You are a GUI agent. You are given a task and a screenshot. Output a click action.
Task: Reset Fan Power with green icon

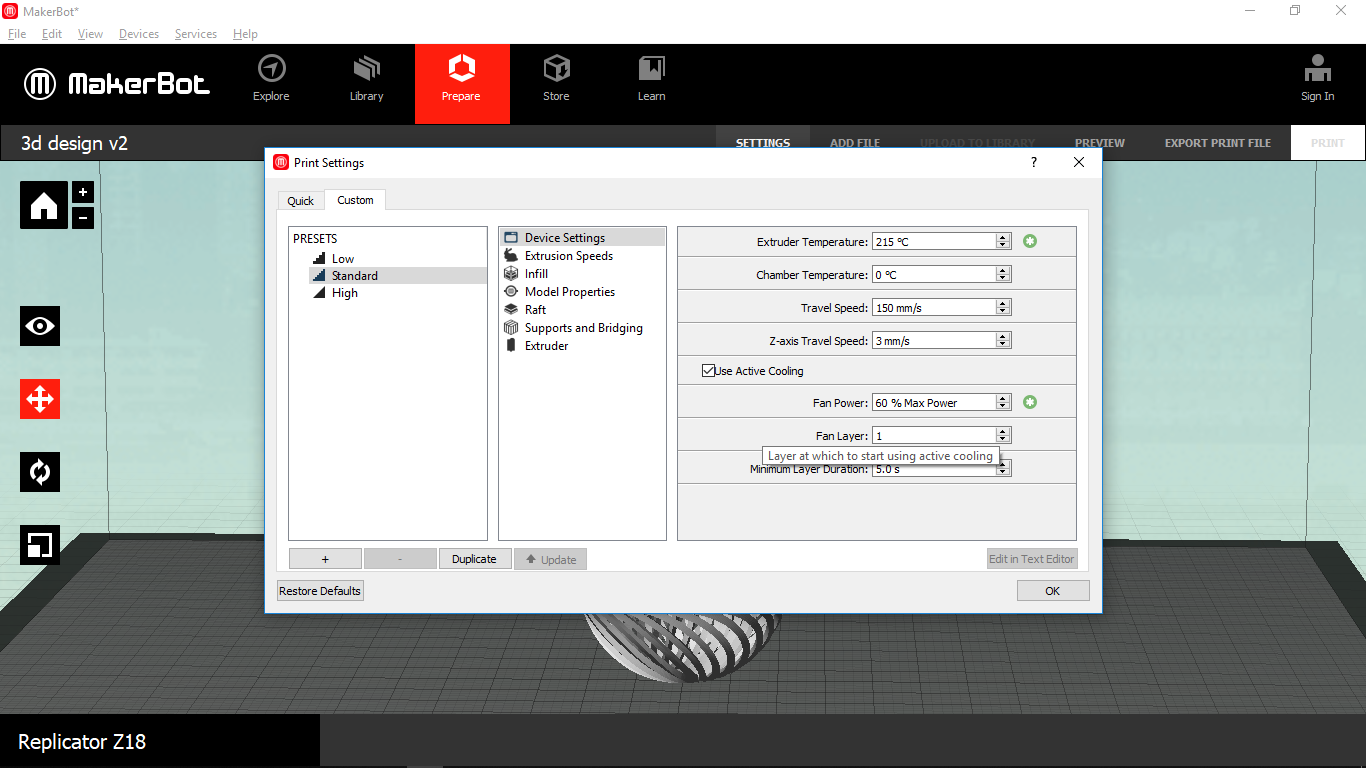point(1030,402)
